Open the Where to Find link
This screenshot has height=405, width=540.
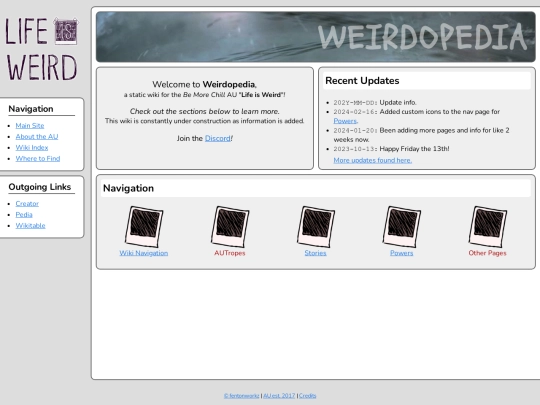pyautogui.click(x=38, y=159)
